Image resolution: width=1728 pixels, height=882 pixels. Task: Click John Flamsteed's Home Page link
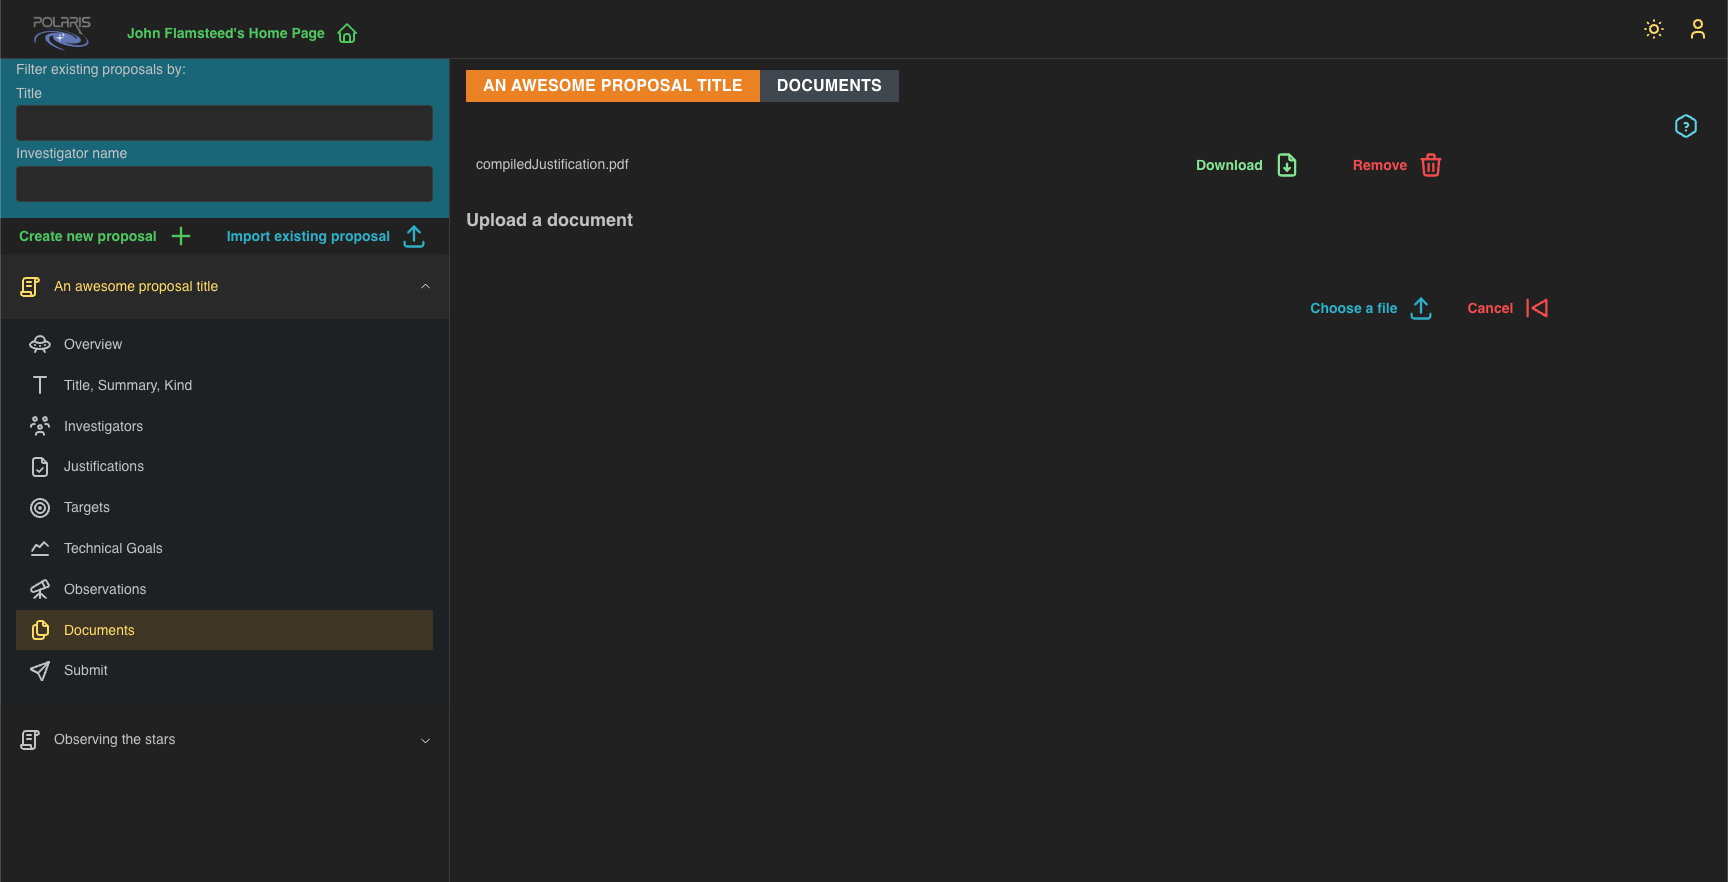(x=226, y=33)
